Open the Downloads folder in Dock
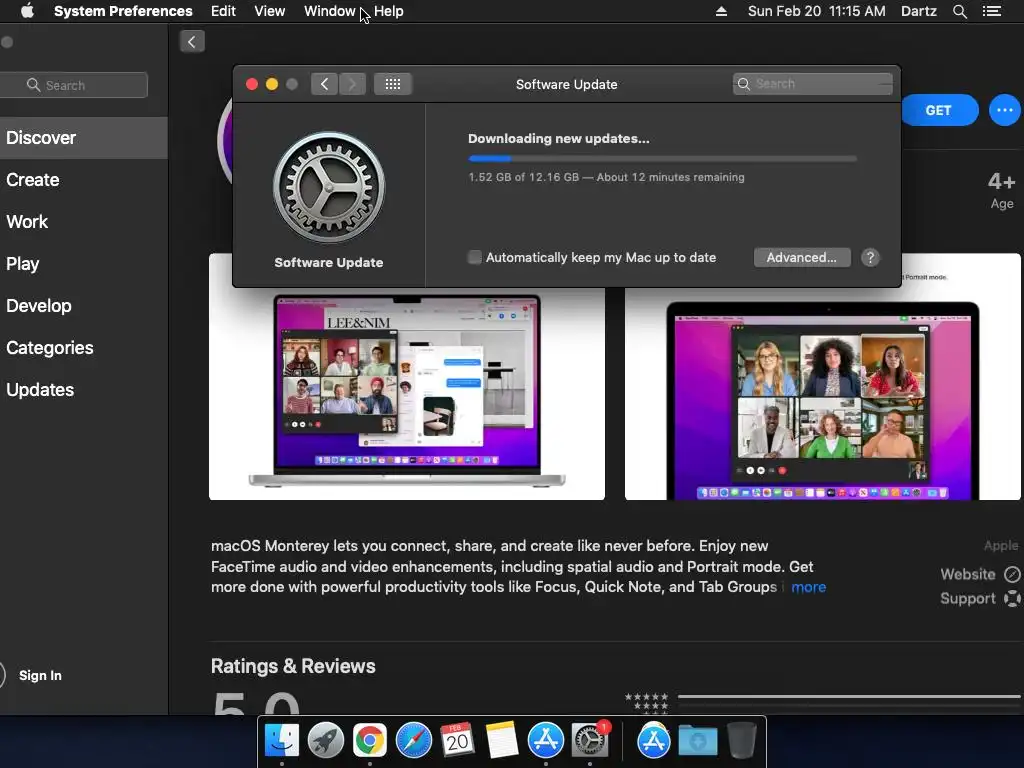 click(x=697, y=741)
